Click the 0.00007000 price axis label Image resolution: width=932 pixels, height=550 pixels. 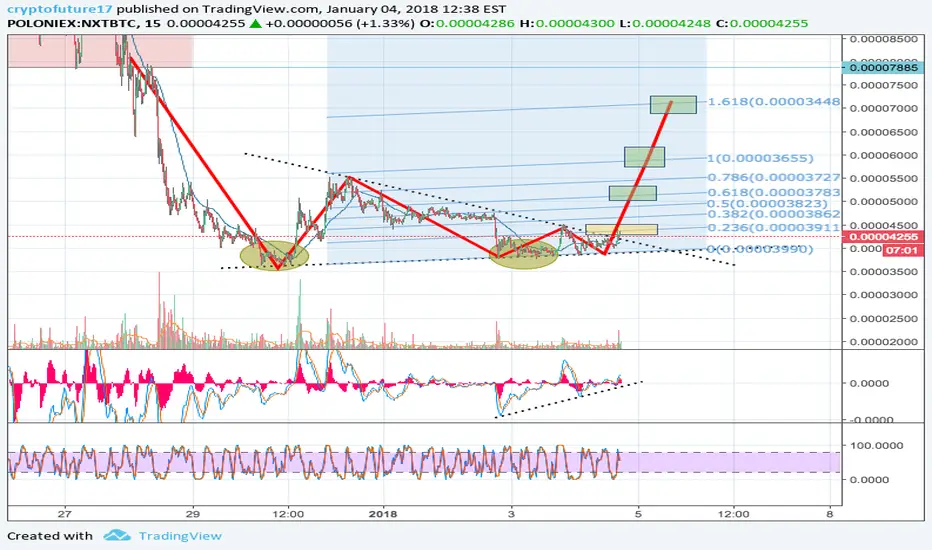(x=883, y=109)
